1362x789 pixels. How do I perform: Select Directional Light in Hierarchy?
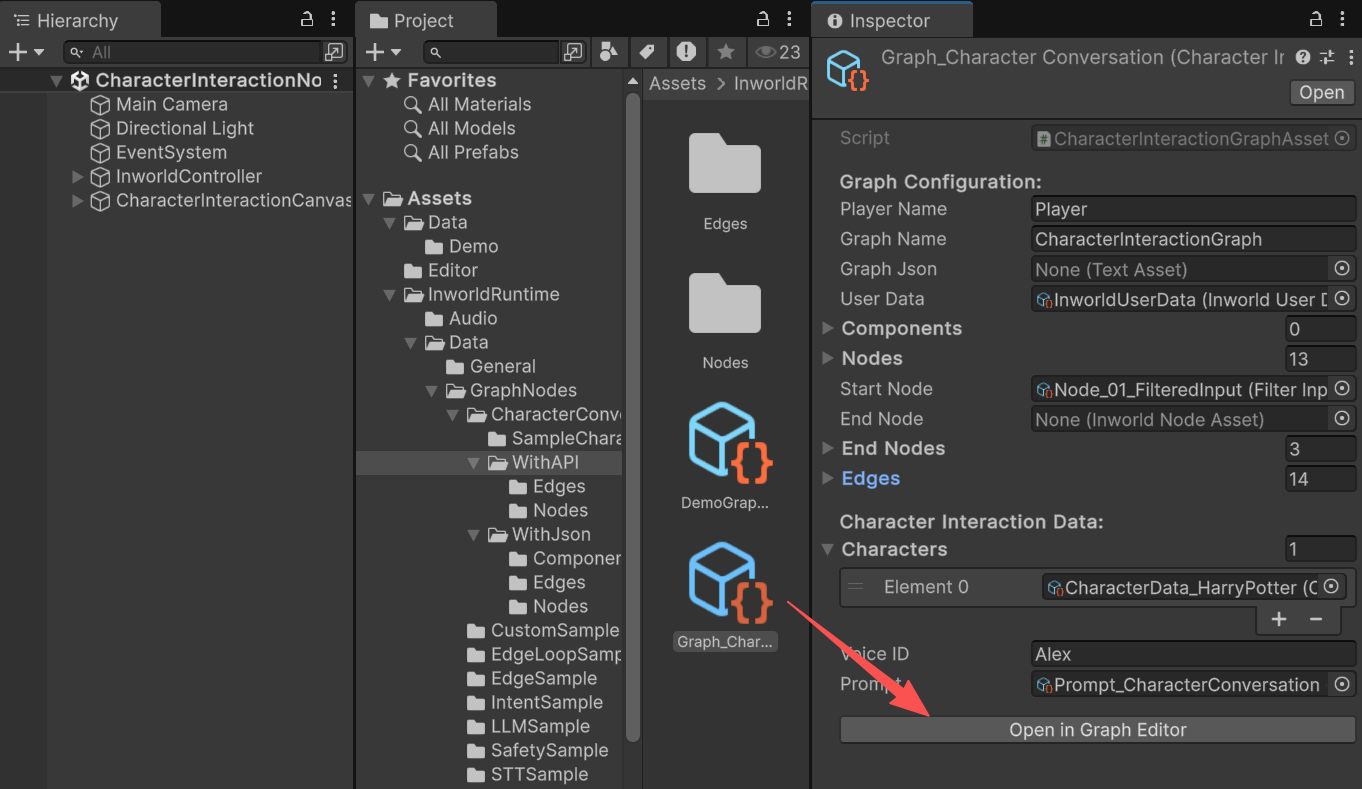click(x=184, y=128)
